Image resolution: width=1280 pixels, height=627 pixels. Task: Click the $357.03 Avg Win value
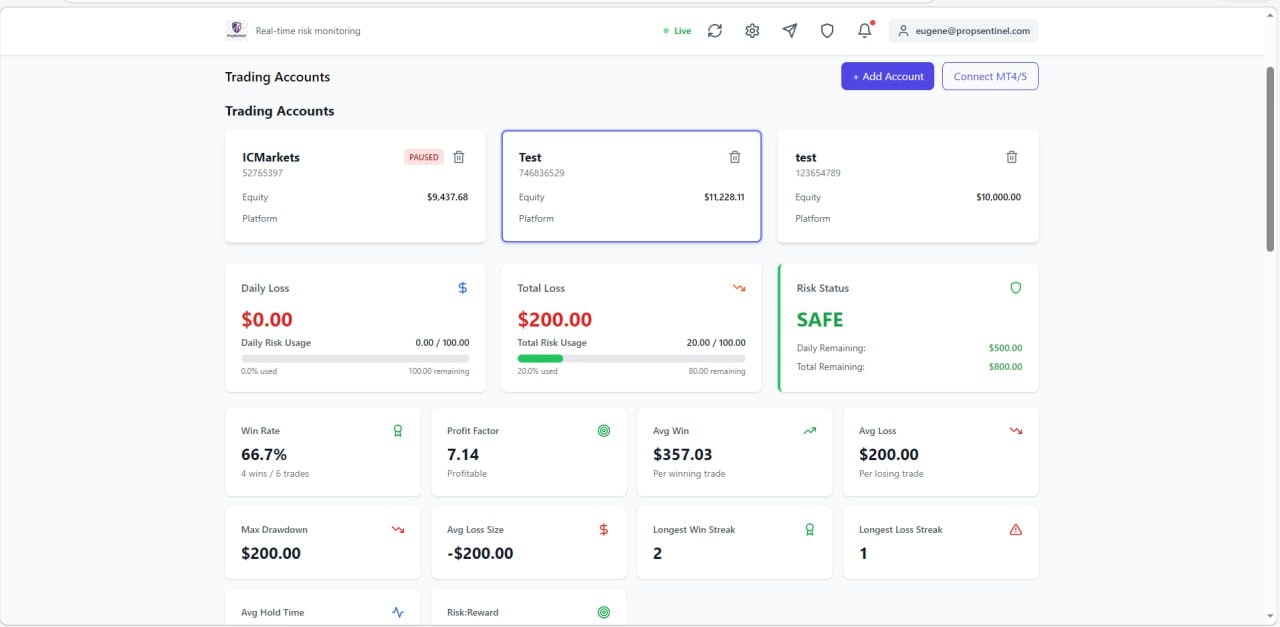click(683, 454)
